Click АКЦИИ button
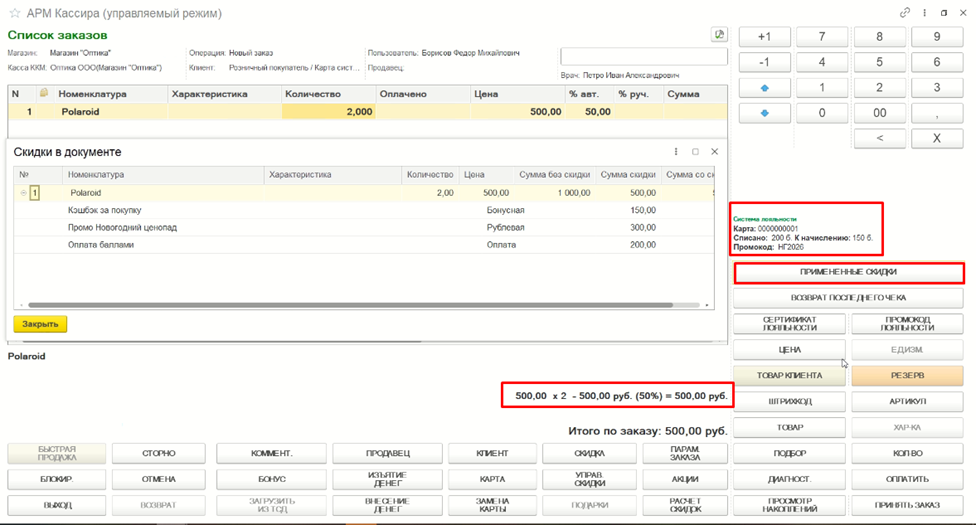The height and width of the screenshot is (525, 976). click(x=685, y=480)
